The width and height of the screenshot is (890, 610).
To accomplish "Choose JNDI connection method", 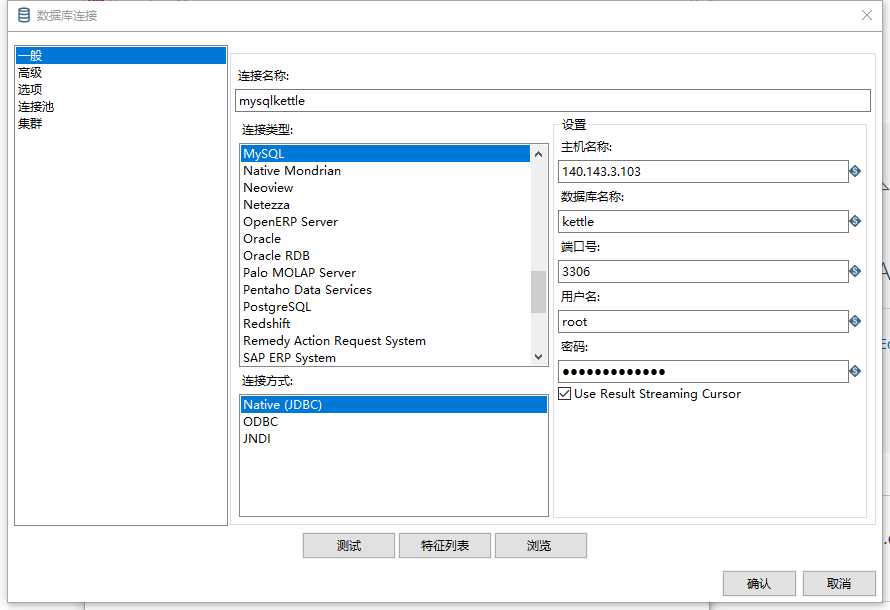I will 258,438.
